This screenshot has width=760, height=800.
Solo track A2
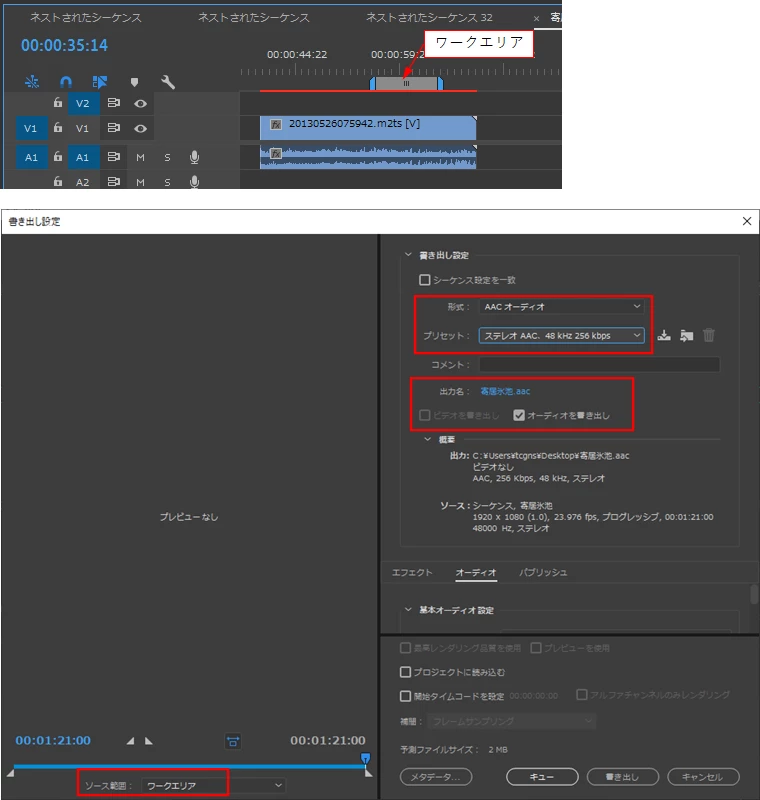click(167, 182)
